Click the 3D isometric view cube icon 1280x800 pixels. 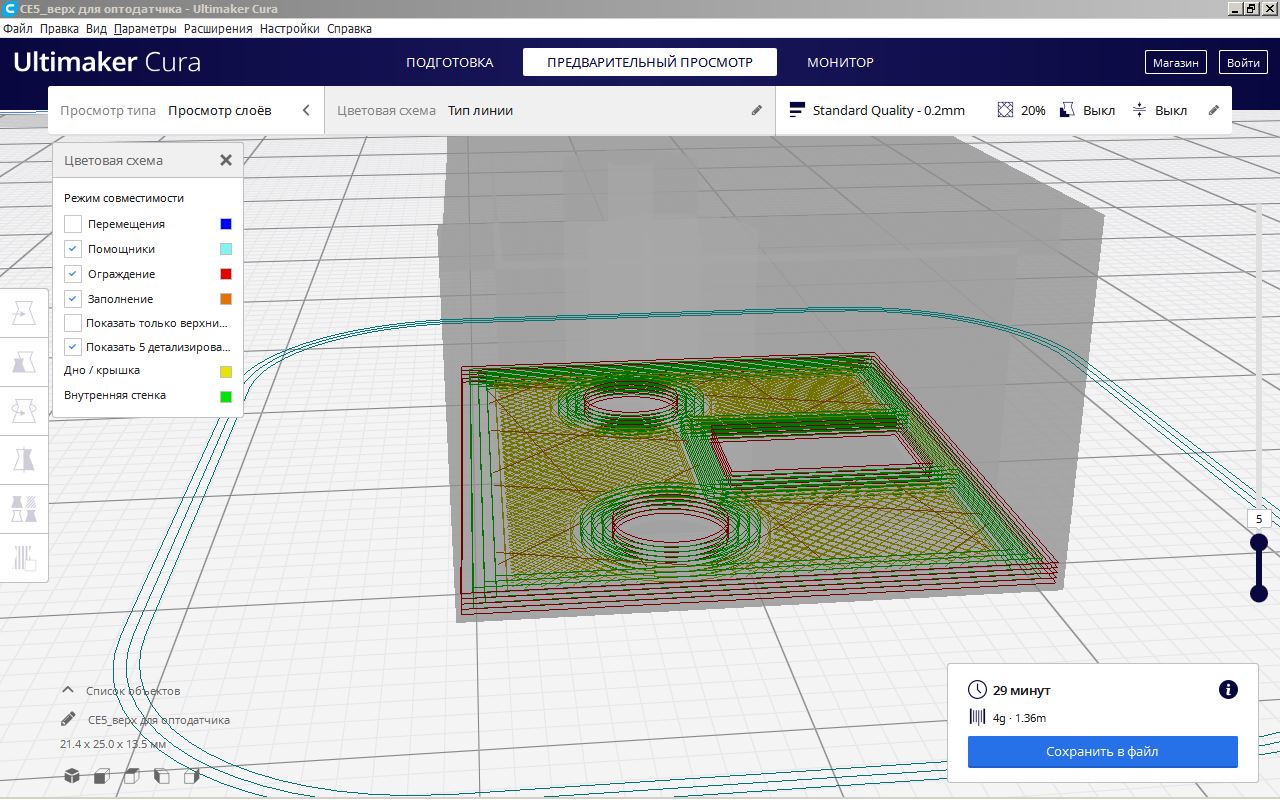click(x=72, y=776)
